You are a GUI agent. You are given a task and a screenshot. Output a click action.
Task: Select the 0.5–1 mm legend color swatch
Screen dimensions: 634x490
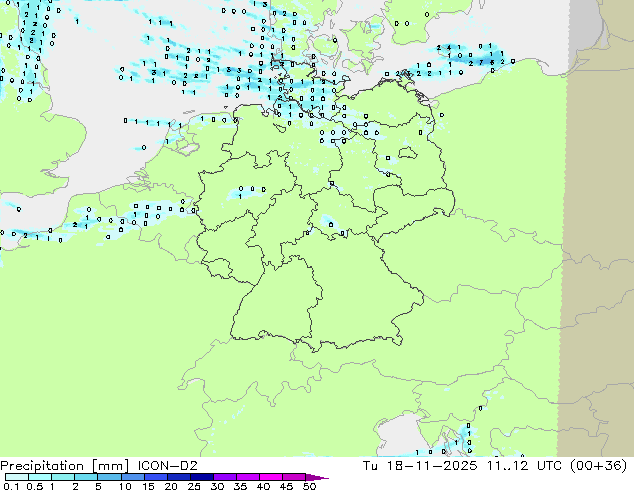pos(40,477)
